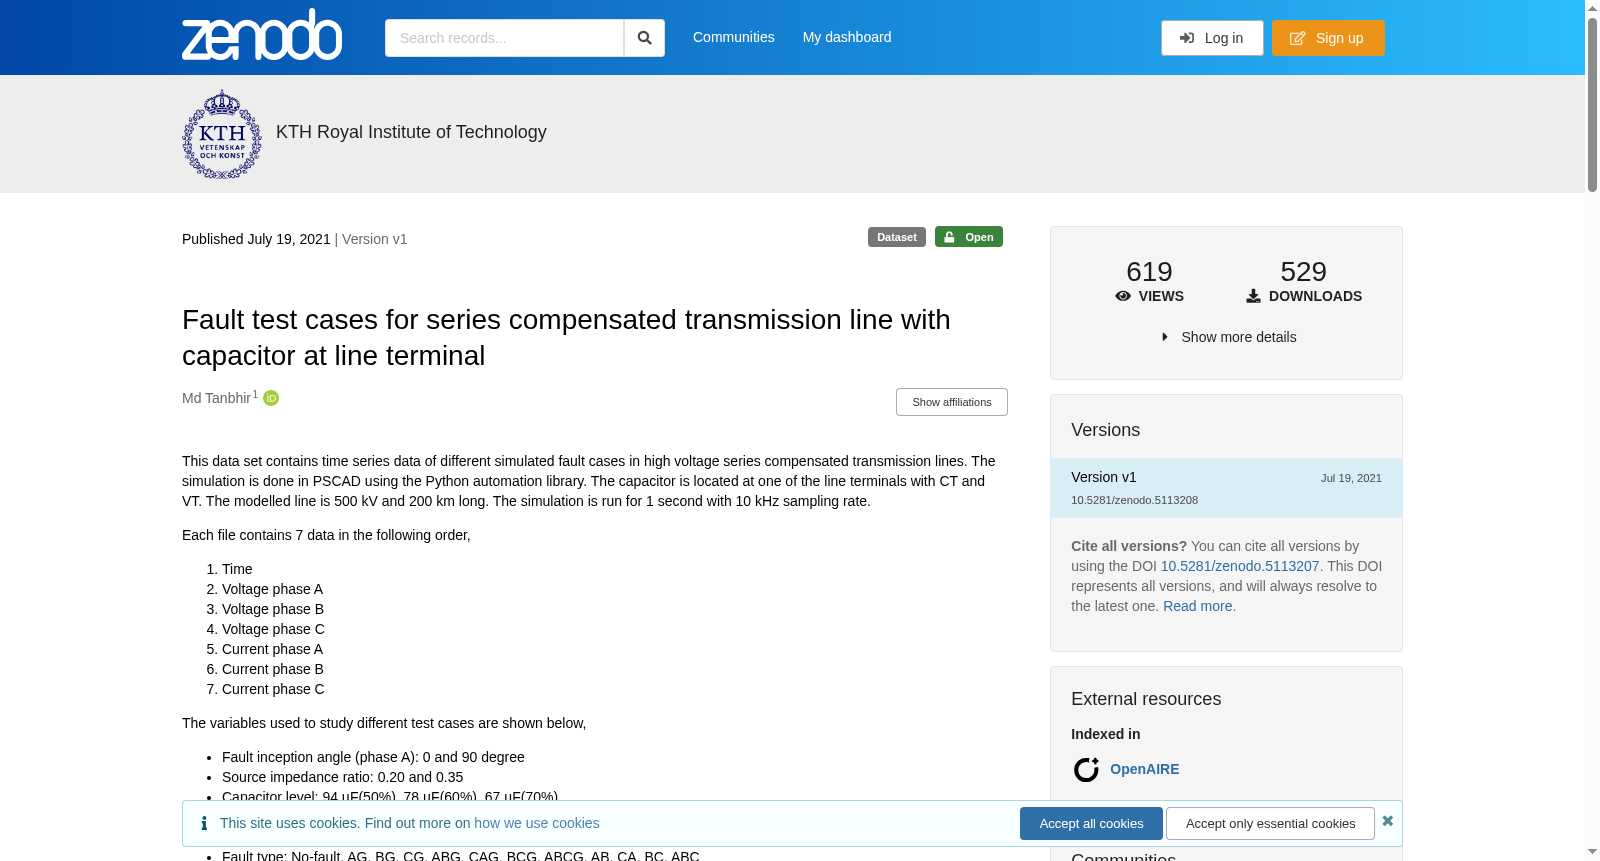Choose Accept only essential cookies
Viewport: 1600px width, 861px height.
(x=1270, y=823)
